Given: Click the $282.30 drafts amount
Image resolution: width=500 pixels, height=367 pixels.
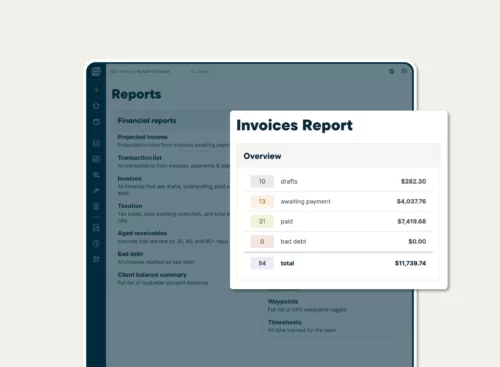Looking at the screenshot, I should pyautogui.click(x=413, y=181).
